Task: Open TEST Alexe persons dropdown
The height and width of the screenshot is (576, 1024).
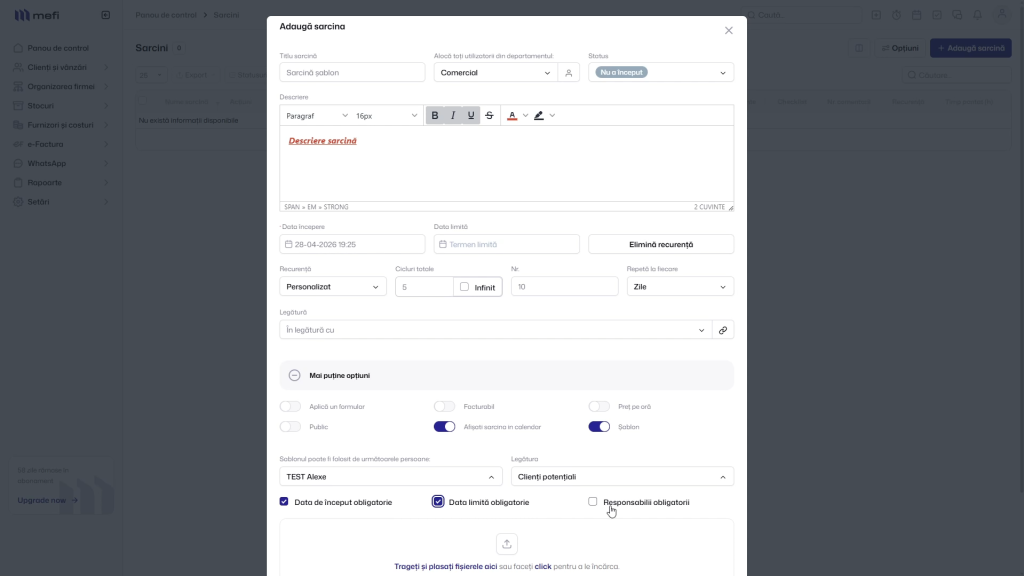Action: point(391,477)
